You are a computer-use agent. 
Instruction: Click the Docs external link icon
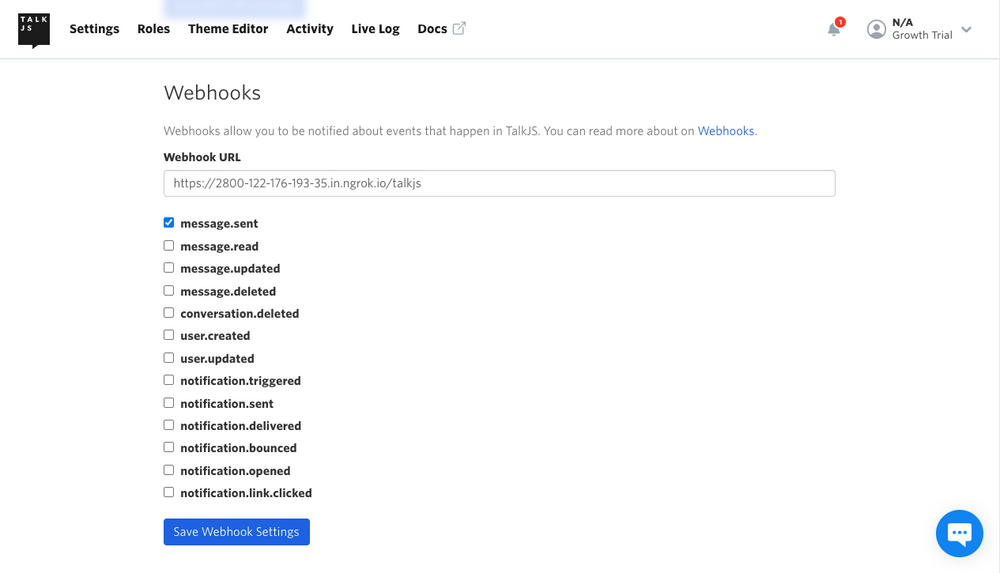pos(459,29)
